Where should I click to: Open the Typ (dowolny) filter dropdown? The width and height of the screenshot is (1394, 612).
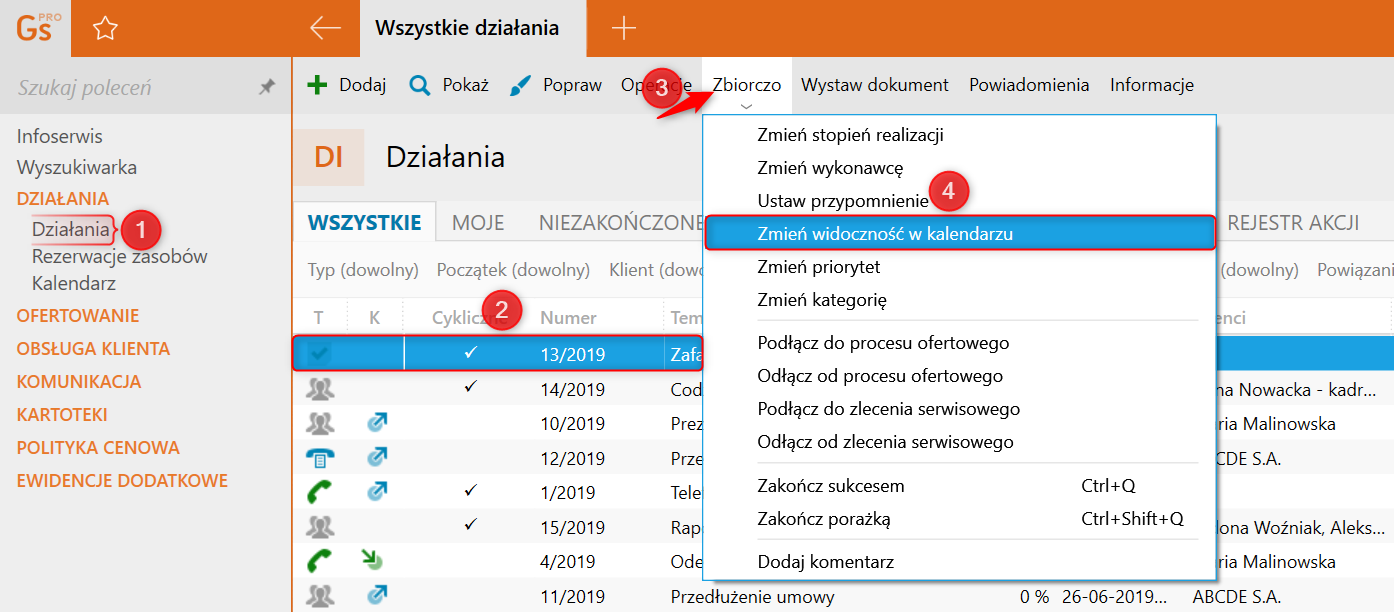tap(362, 270)
